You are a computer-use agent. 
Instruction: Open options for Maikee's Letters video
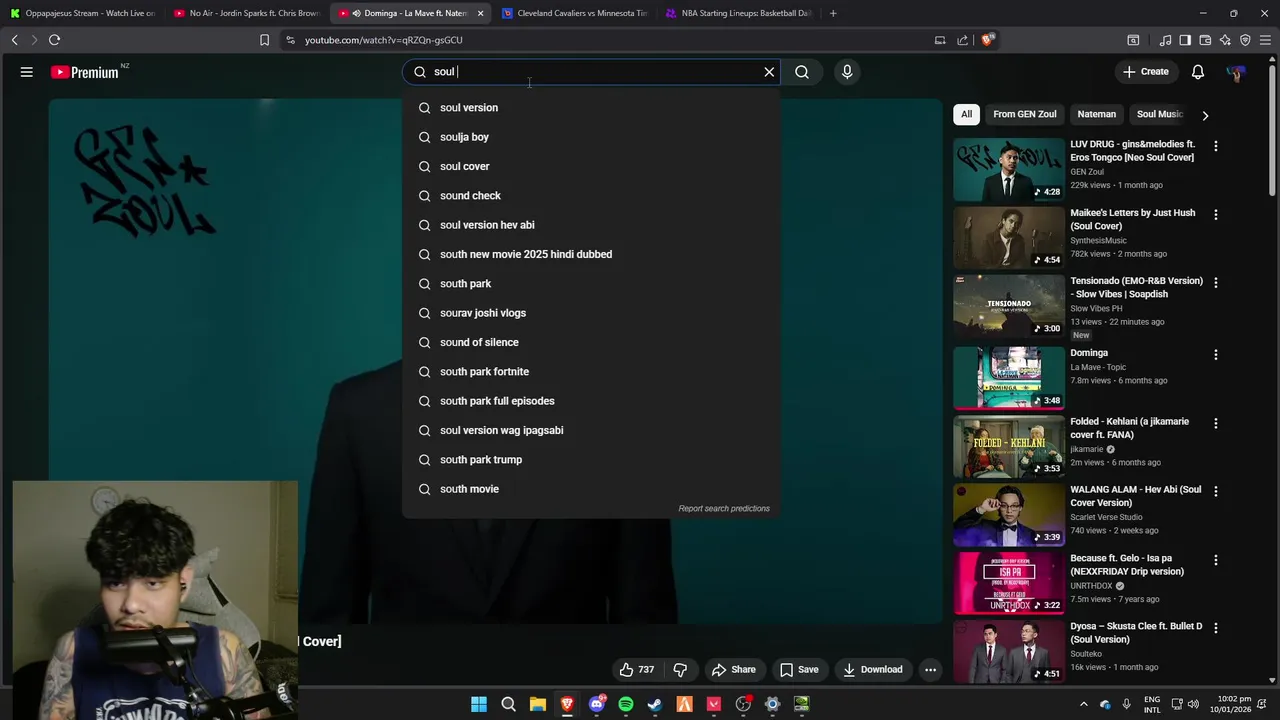pos(1216,215)
